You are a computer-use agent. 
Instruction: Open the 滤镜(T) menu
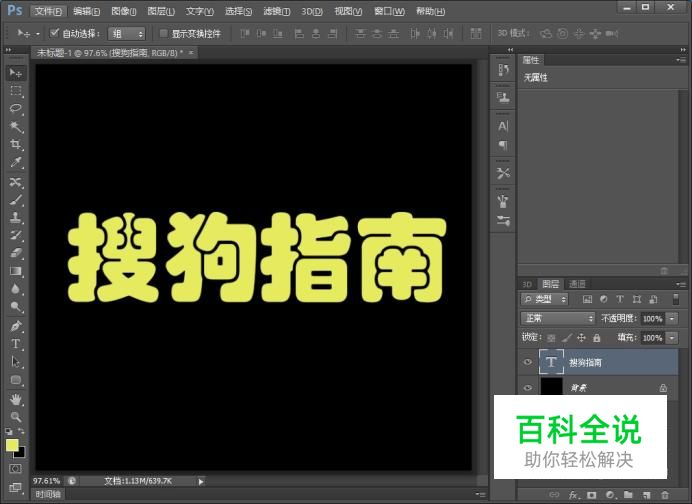(277, 11)
